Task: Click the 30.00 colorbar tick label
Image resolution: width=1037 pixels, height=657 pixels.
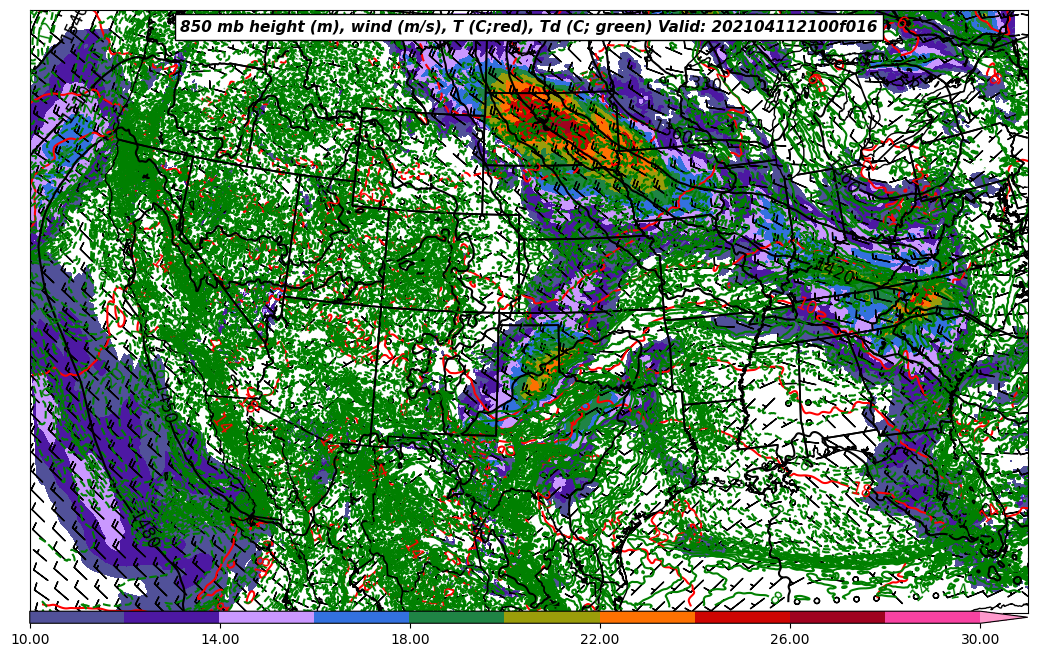Action: (980, 639)
